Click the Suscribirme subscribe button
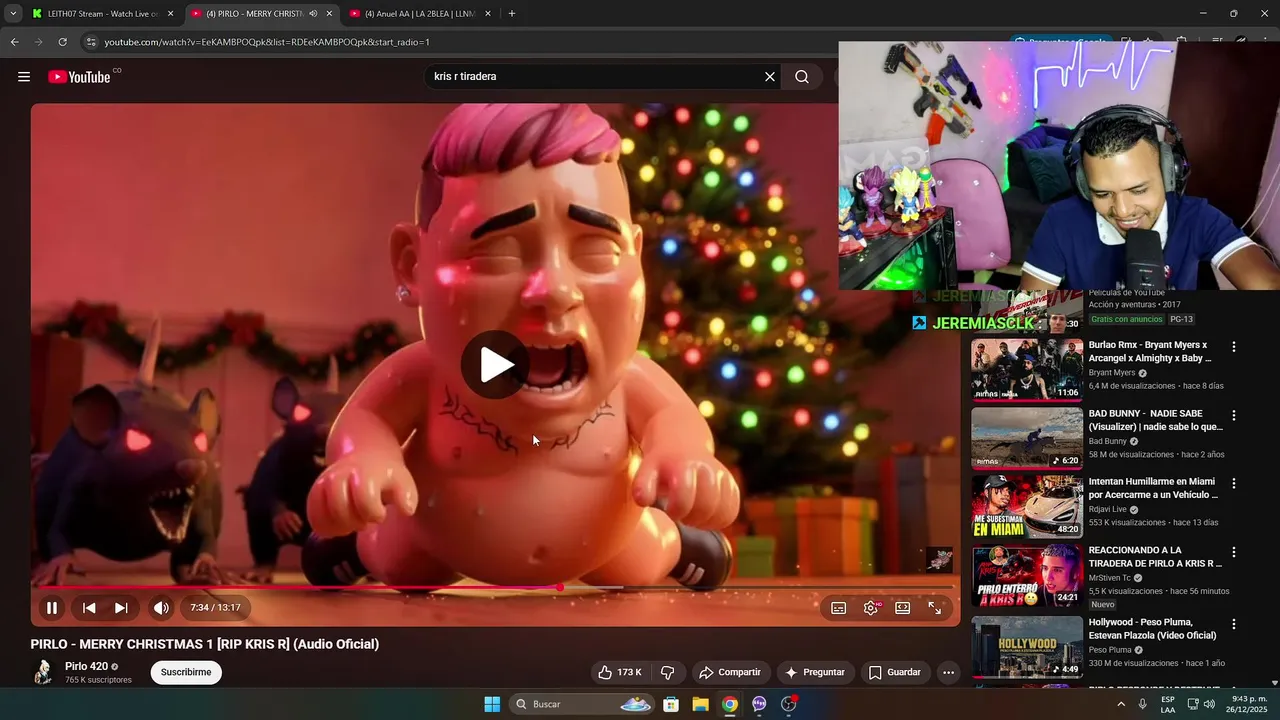The image size is (1280, 720). (x=186, y=672)
